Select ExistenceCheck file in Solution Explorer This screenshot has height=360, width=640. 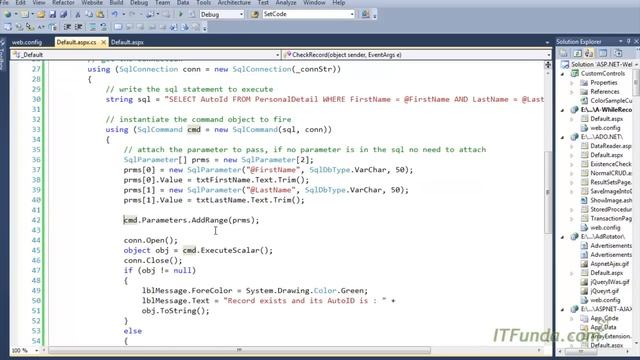pos(611,164)
